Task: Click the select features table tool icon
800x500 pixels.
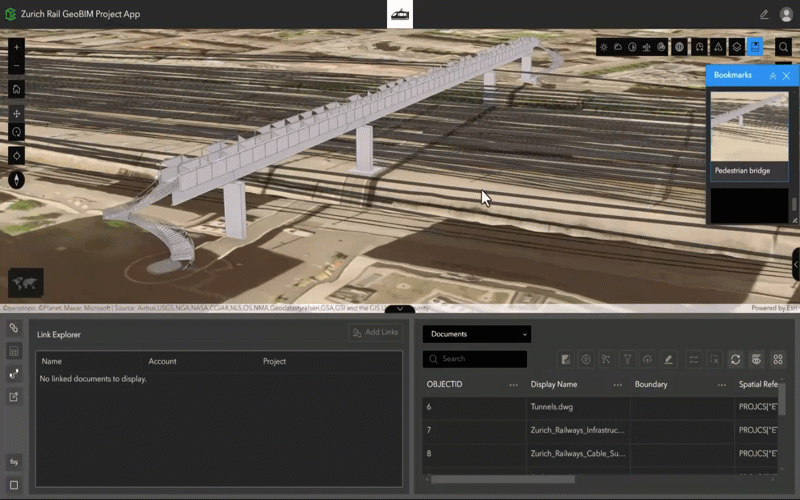Action: pos(606,360)
